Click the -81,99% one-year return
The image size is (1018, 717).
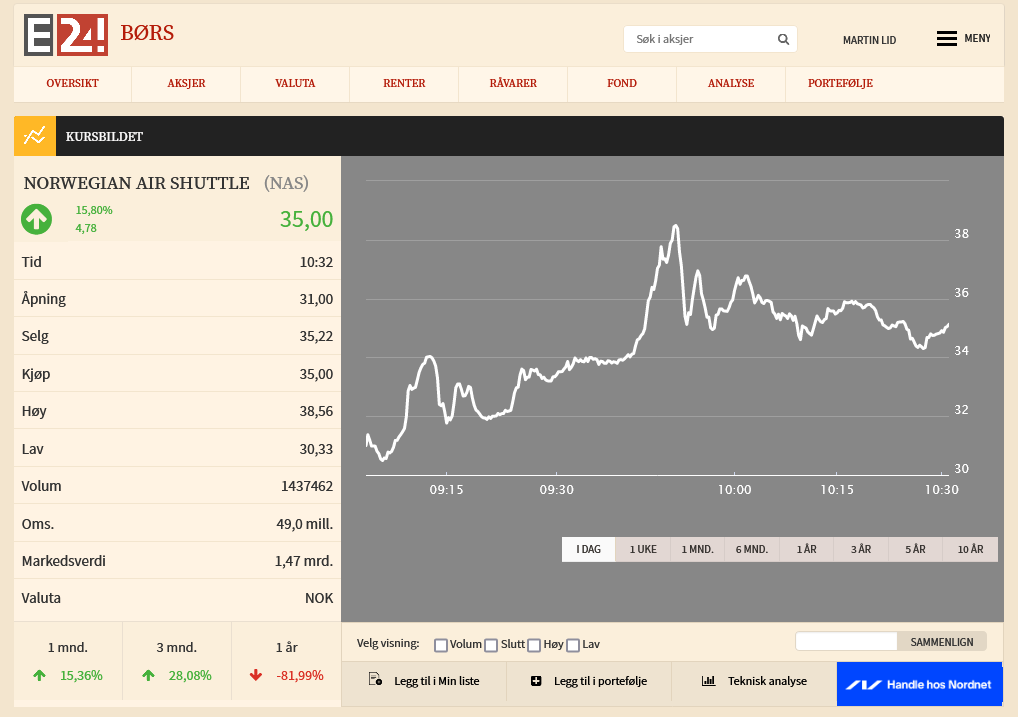pos(300,675)
